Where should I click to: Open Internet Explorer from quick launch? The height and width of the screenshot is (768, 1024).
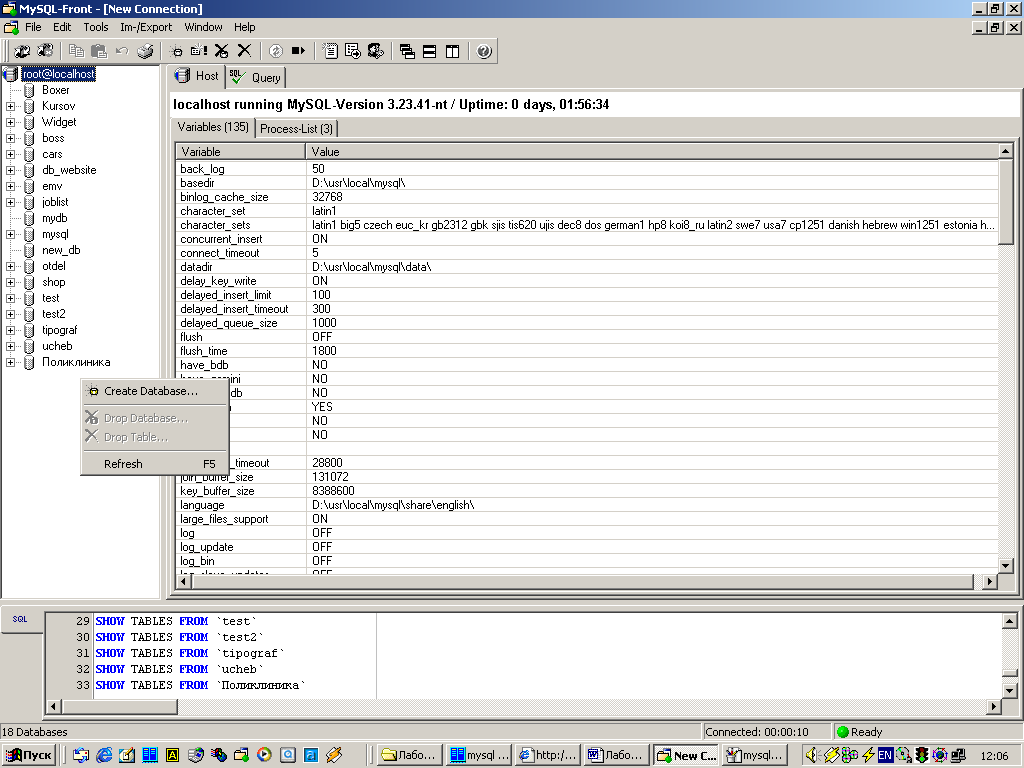(104, 755)
